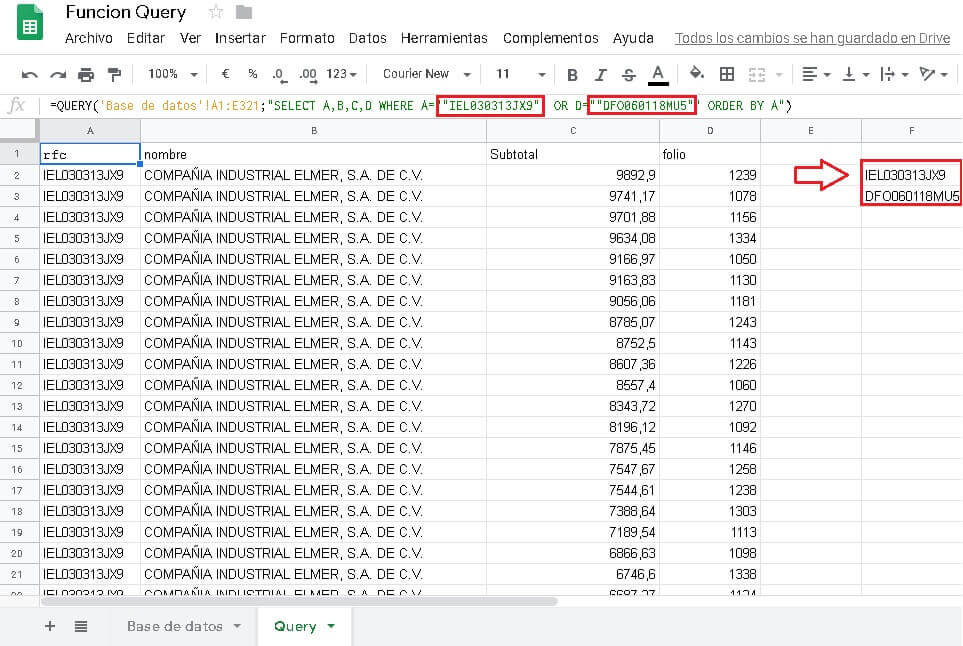Open the Formato menu

[307, 38]
